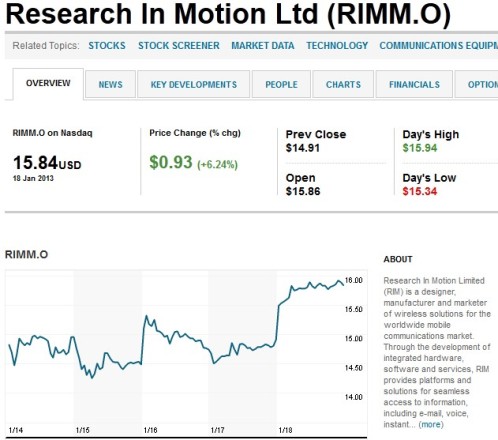The height and width of the screenshot is (440, 498).
Task: Switch to the FINANCIALS tab
Action: click(x=414, y=84)
